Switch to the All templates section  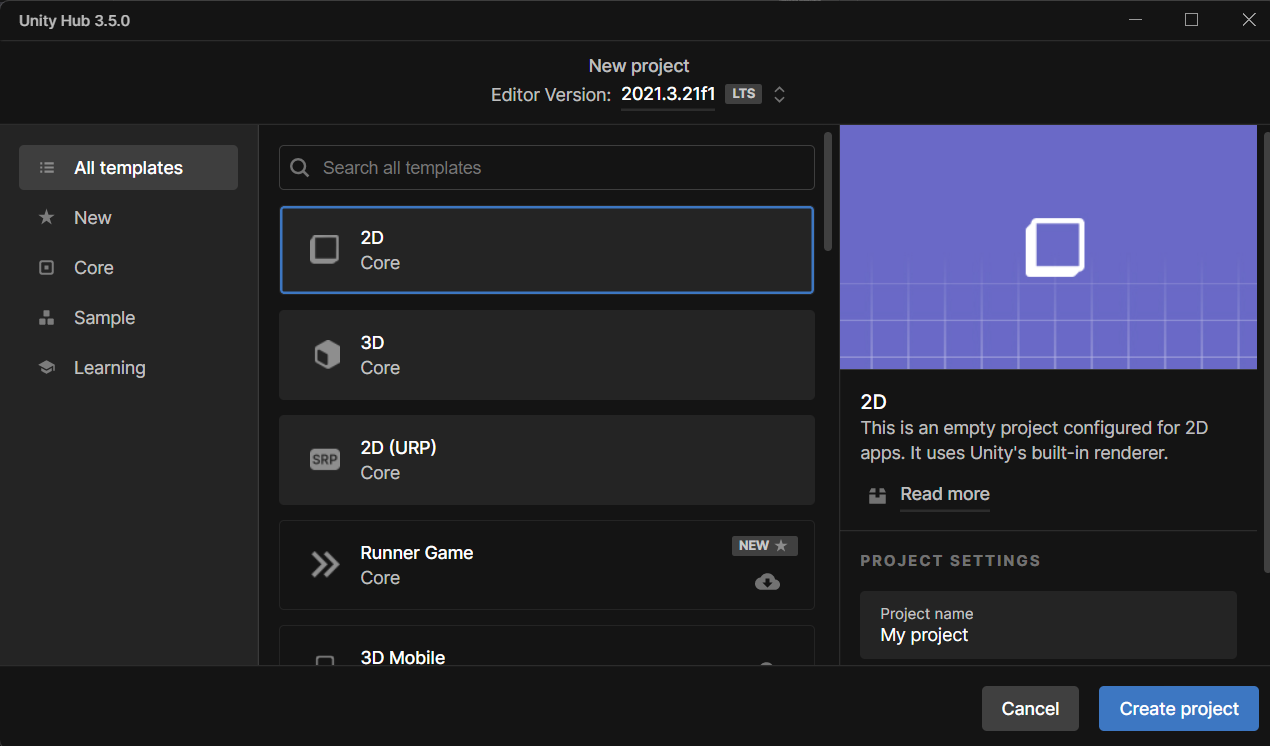pyautogui.click(x=127, y=167)
